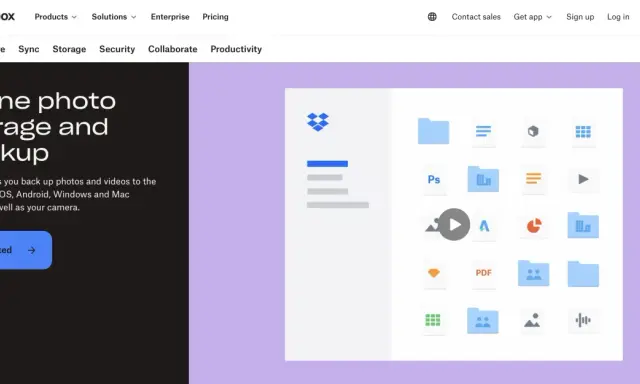Click the globe language selector icon
Image resolution: width=640 pixels, height=384 pixels.
point(432,17)
